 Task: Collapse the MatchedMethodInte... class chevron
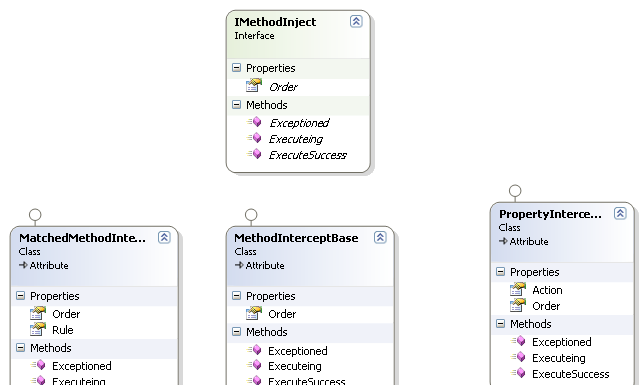(x=164, y=237)
